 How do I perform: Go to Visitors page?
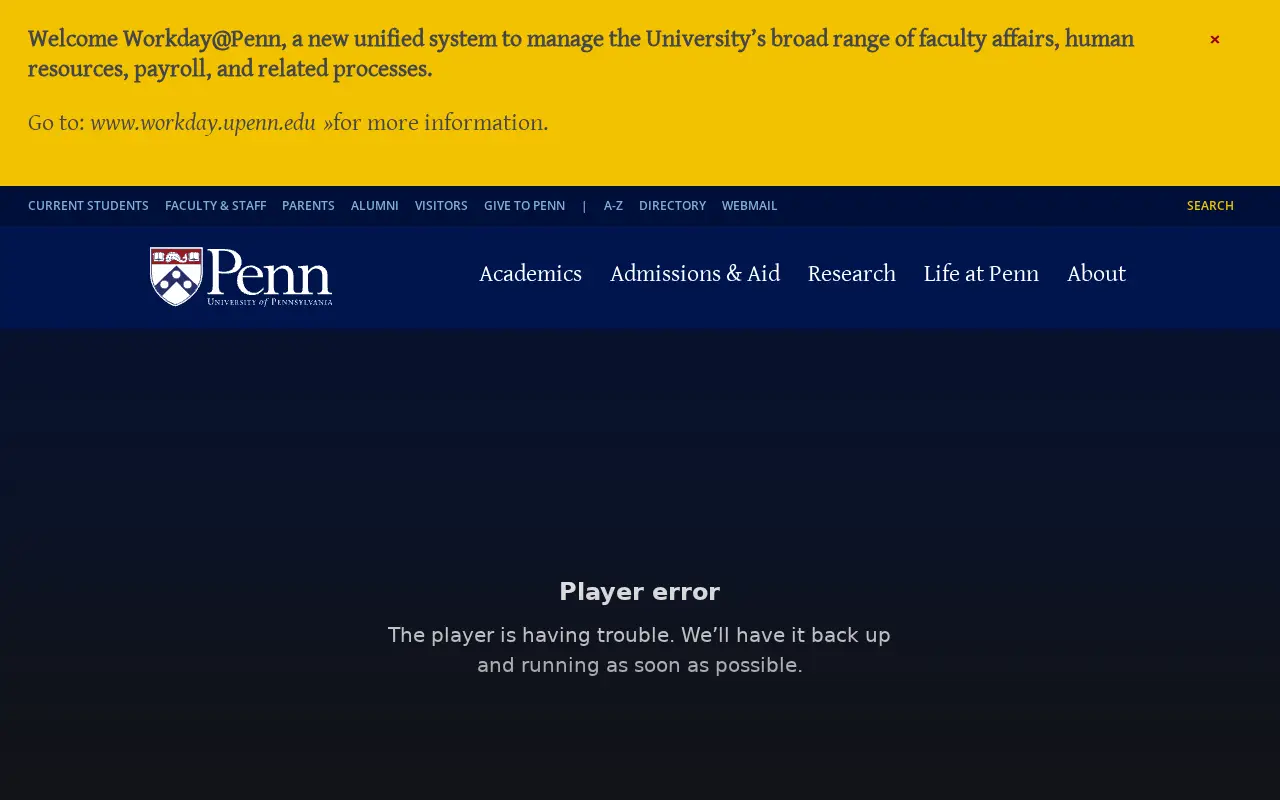441,206
